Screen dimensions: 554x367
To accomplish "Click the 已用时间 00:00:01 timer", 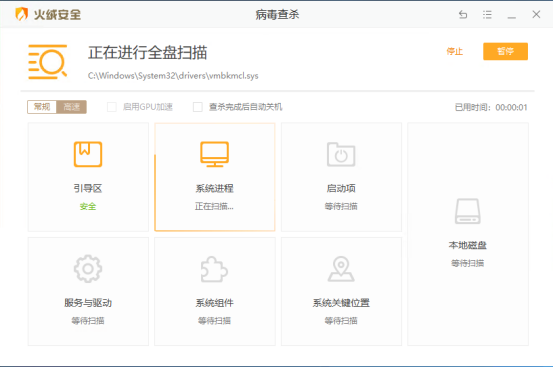I will tap(491, 107).
